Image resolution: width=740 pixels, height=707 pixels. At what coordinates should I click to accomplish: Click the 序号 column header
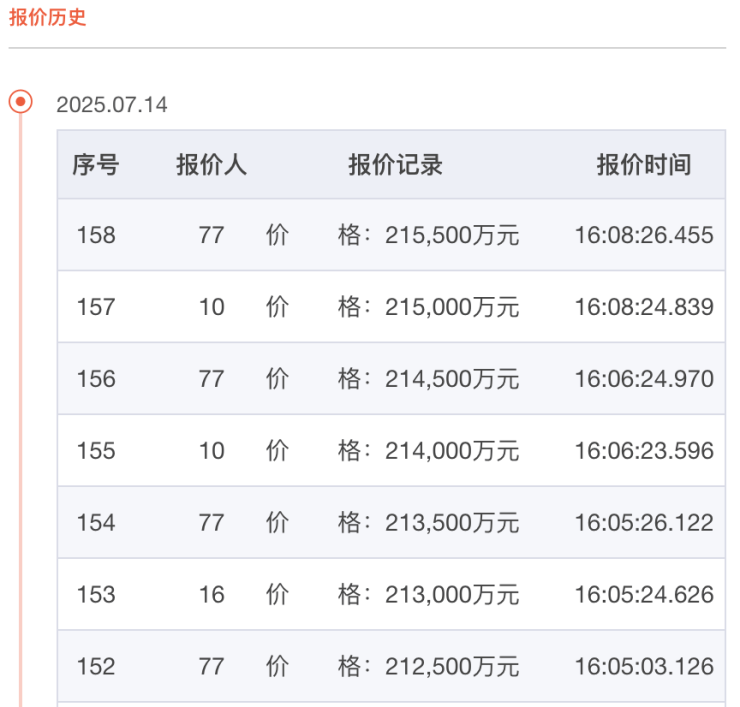pos(95,165)
